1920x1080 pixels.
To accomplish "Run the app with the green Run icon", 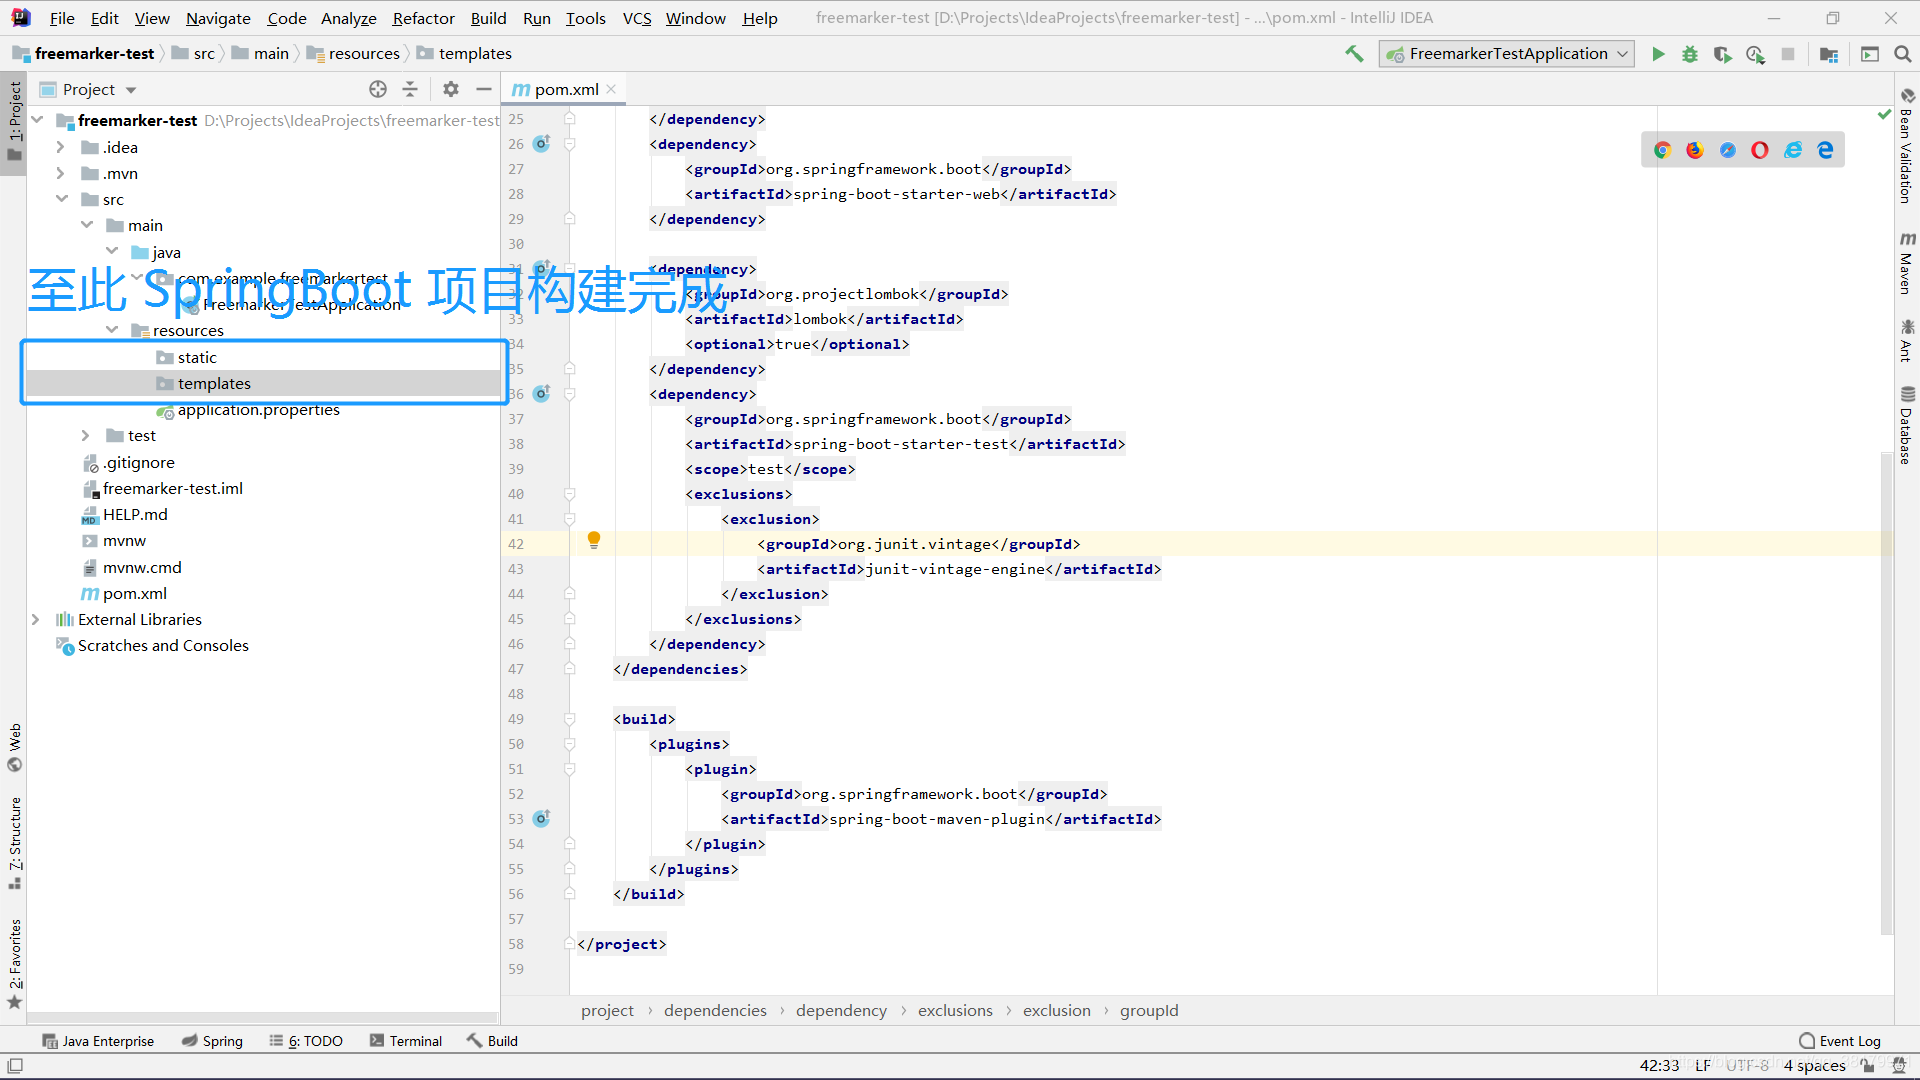I will point(1658,54).
